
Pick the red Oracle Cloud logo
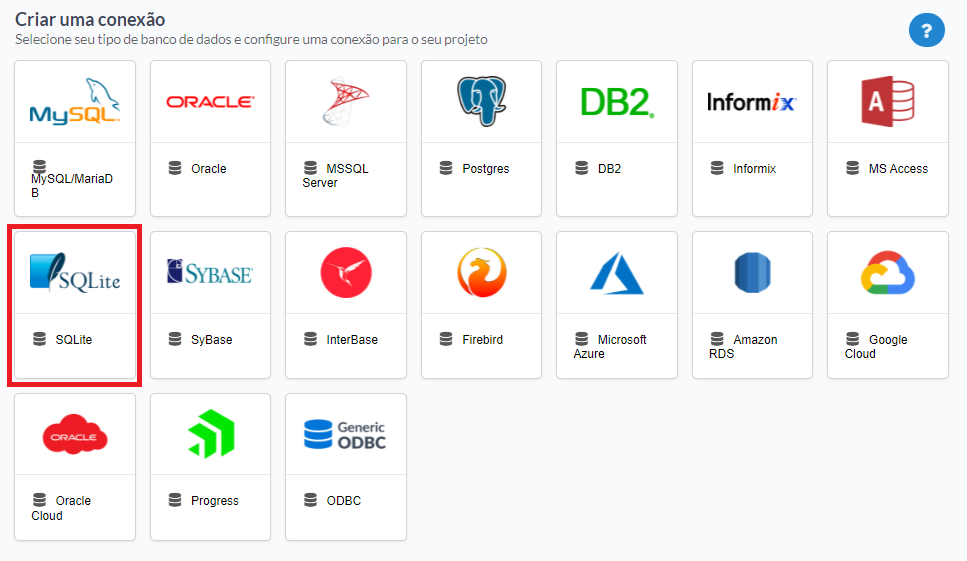(75, 435)
